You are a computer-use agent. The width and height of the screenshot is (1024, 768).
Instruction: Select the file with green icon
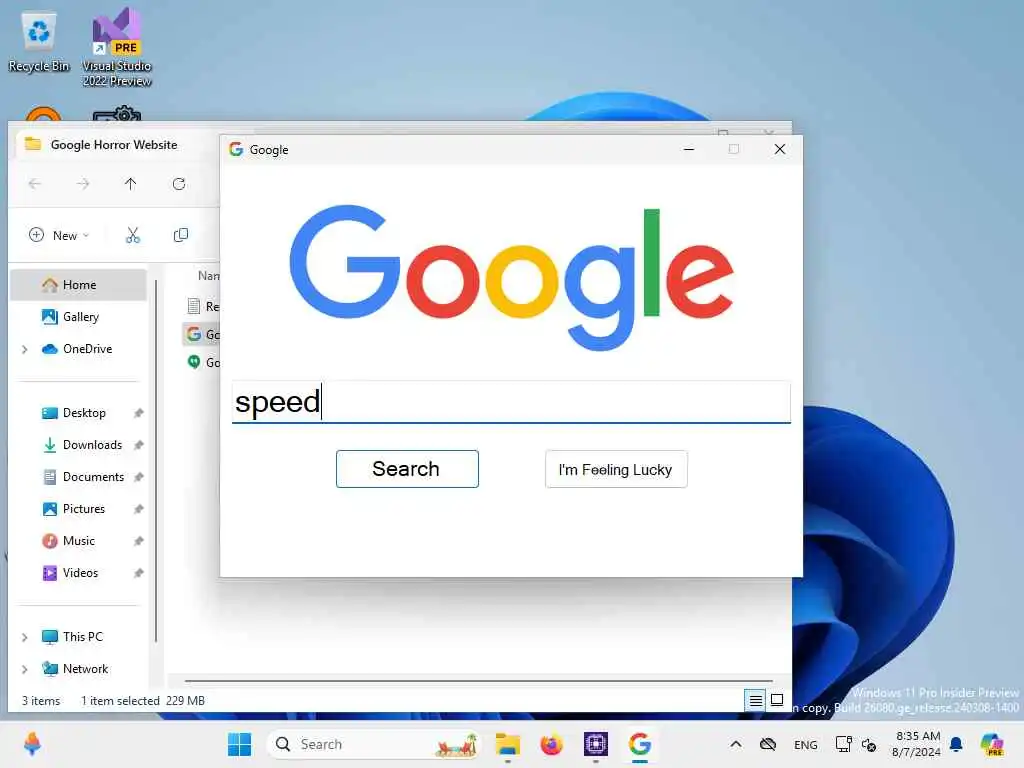pos(202,362)
